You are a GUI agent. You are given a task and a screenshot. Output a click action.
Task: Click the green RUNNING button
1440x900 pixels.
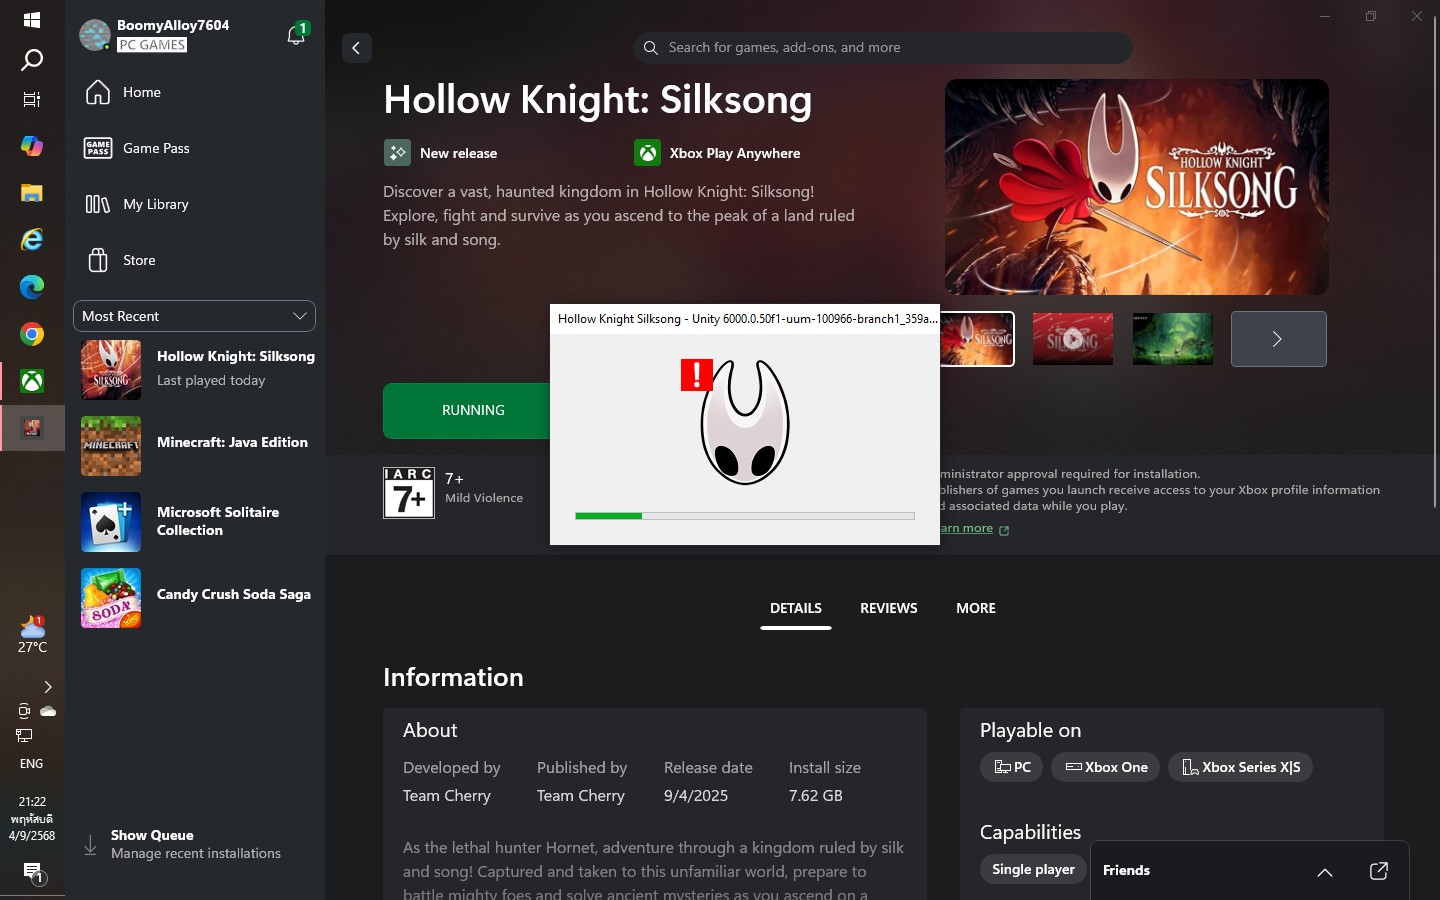pos(466,410)
